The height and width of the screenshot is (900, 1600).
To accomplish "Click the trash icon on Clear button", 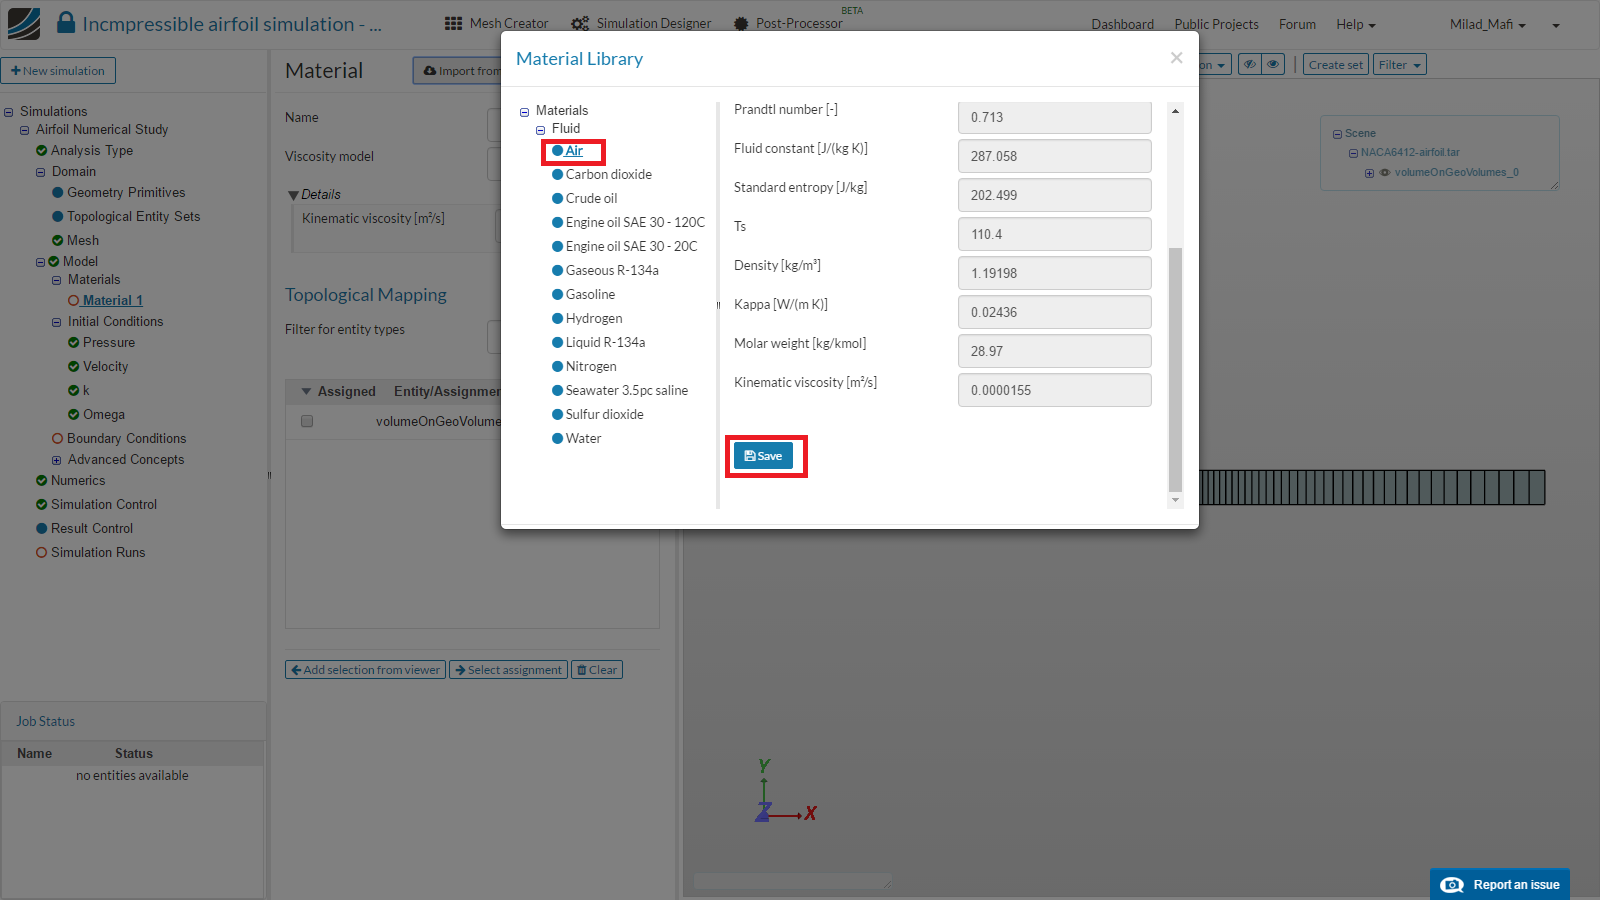I will coord(582,670).
